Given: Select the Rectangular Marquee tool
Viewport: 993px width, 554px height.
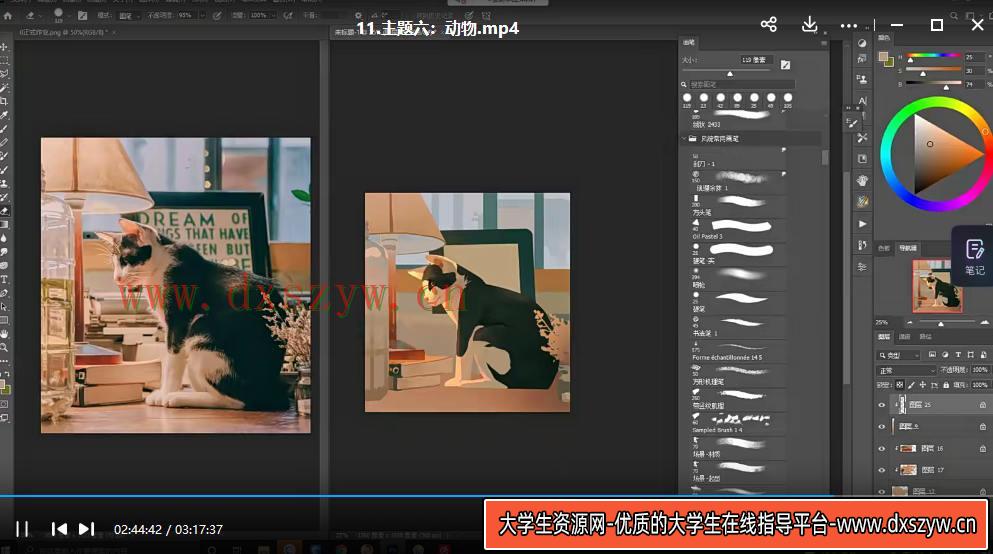Looking at the screenshot, I should 4,60.
